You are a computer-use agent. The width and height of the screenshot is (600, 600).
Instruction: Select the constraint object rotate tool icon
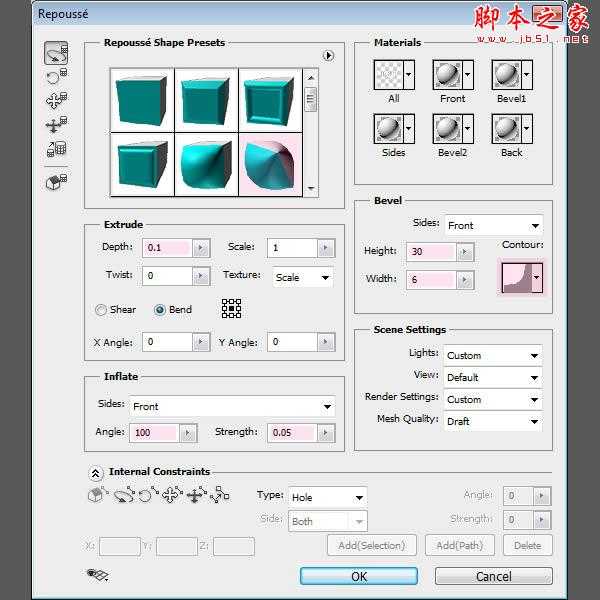[124, 495]
